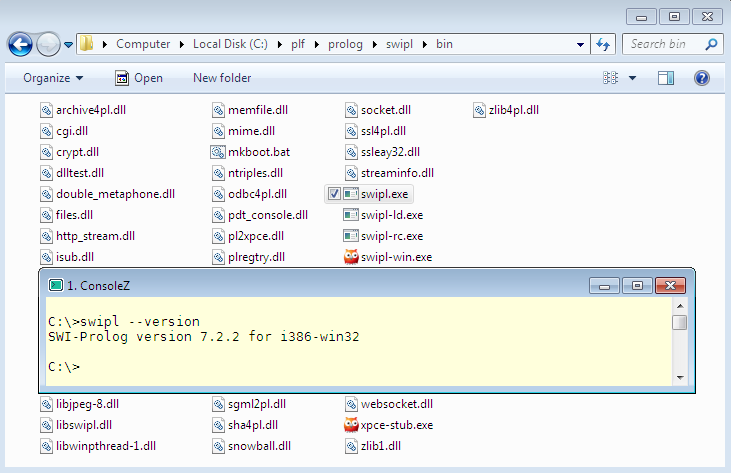This screenshot has width=731, height=473.
Task: Select isub.dll file name
Action: (75, 257)
